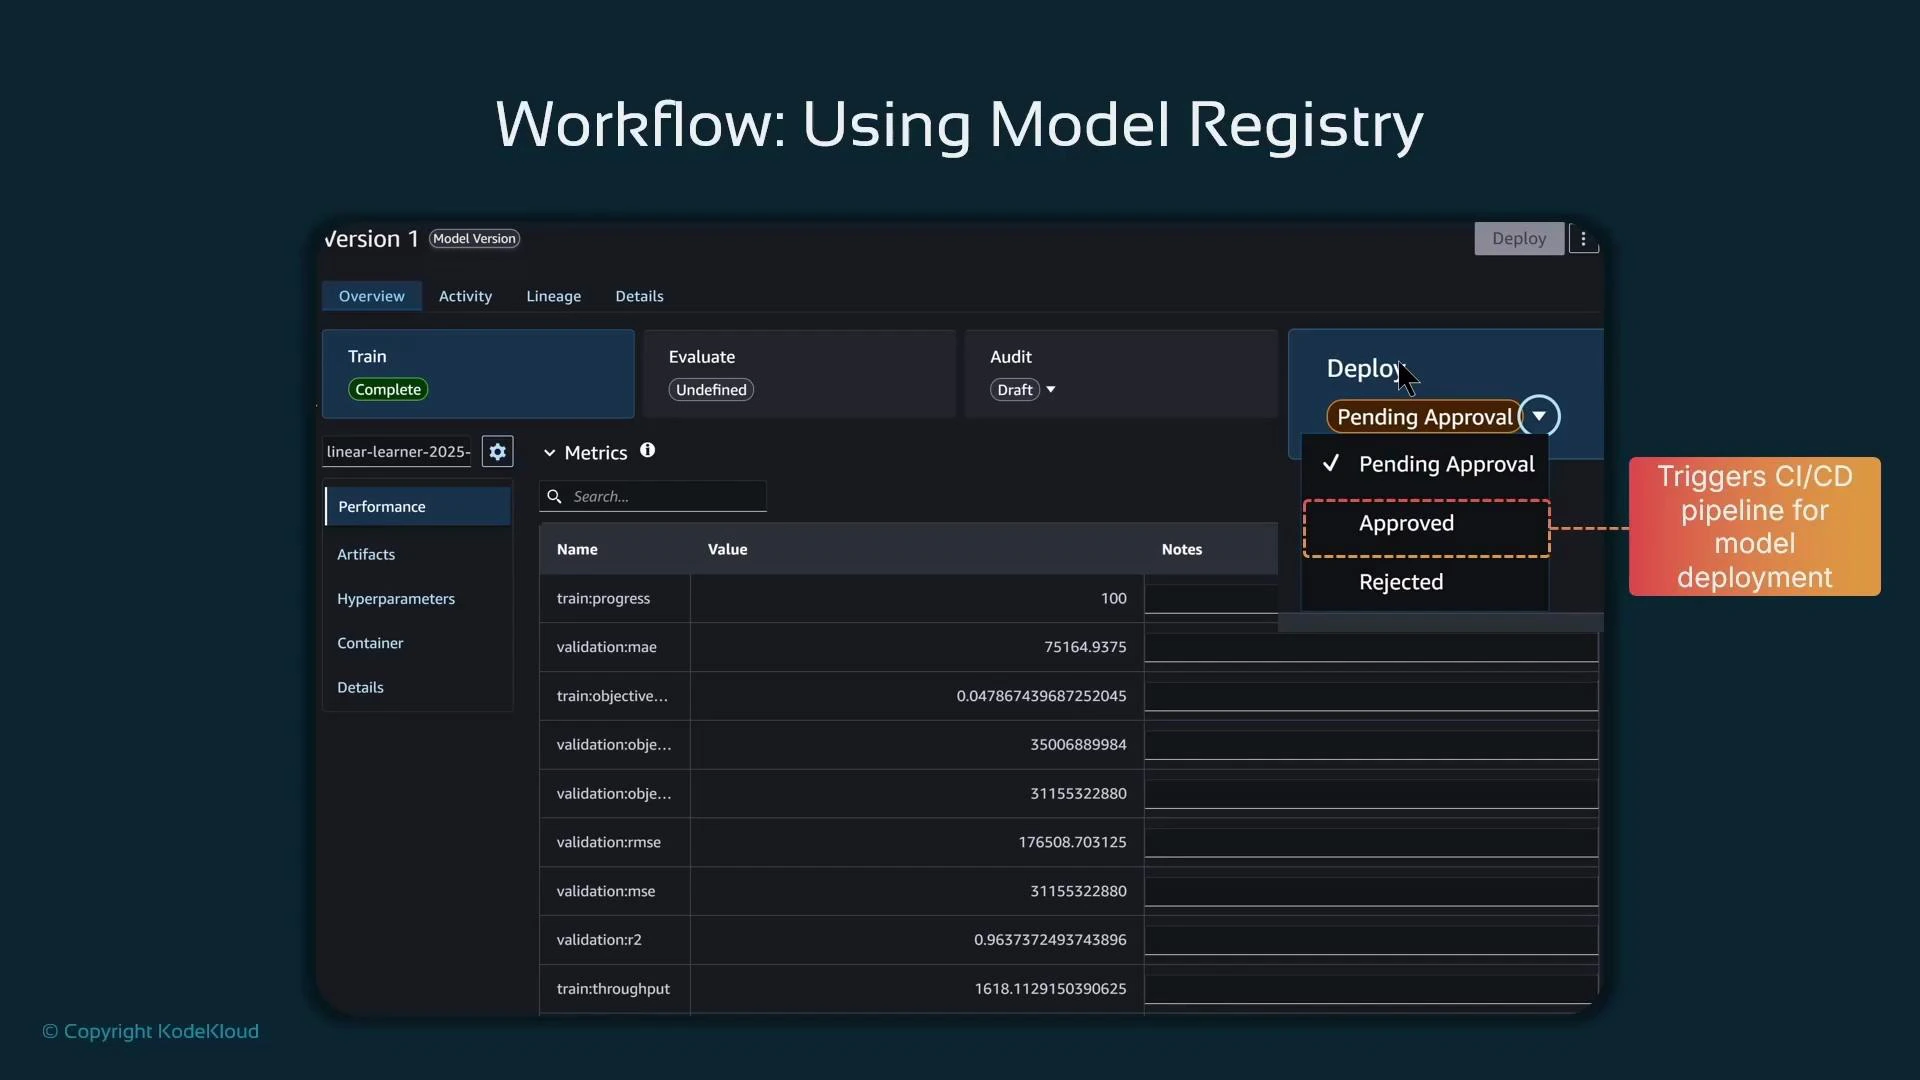
Task: Switch to the Activity tab
Action: (x=465, y=296)
